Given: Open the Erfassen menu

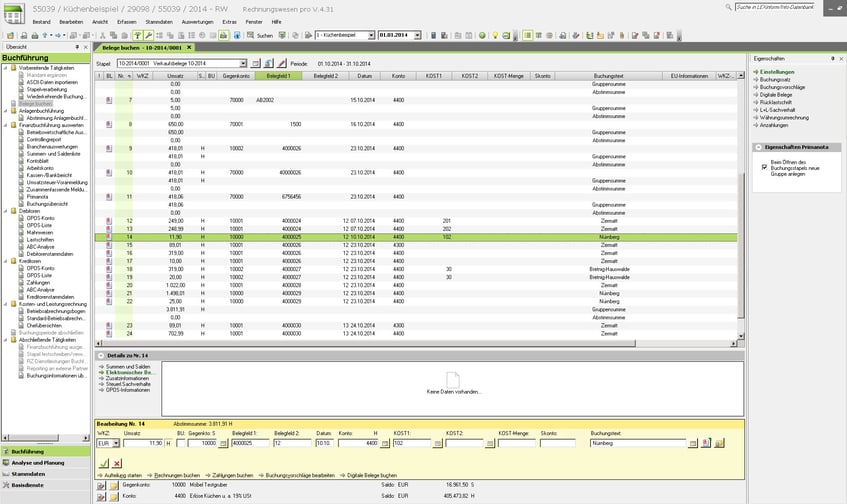Looking at the screenshot, I should coord(126,22).
